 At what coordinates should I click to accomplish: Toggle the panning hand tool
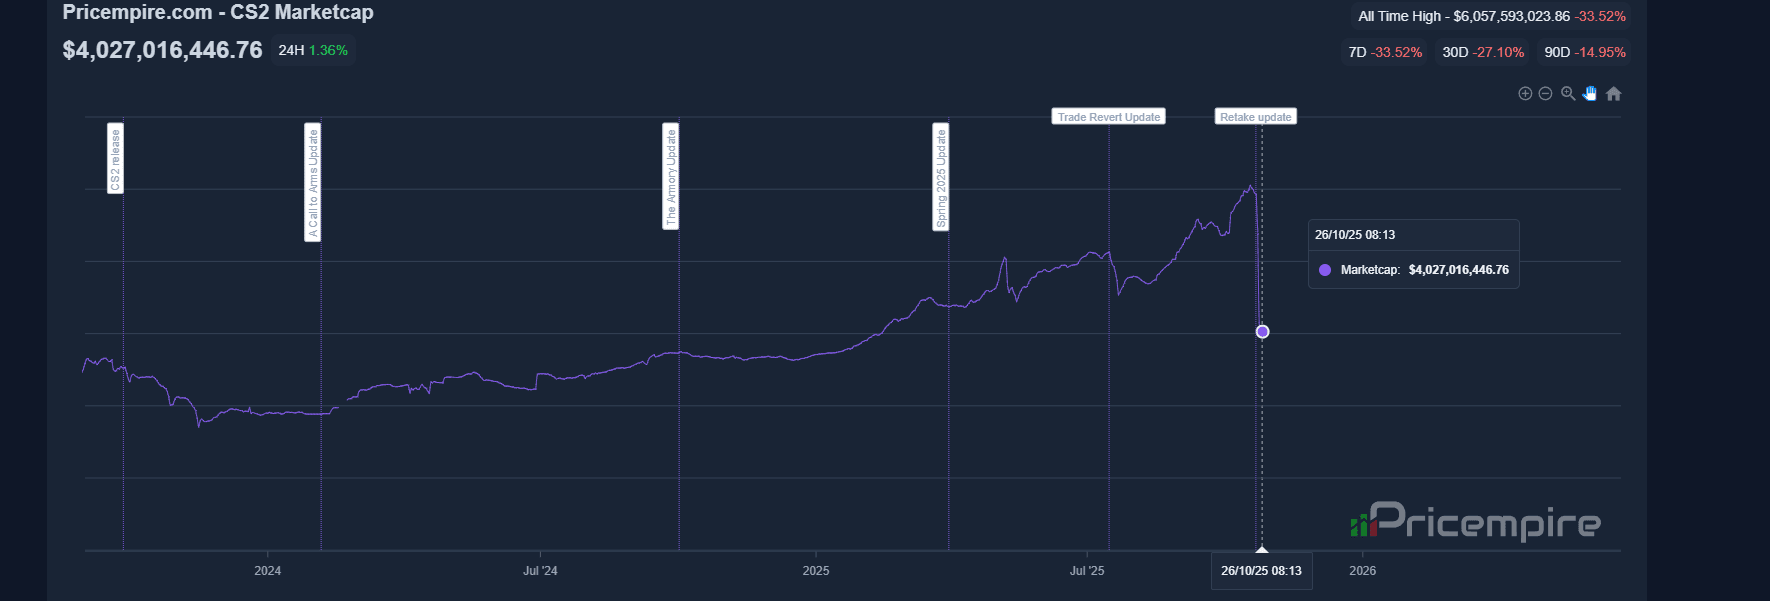[x=1591, y=92]
